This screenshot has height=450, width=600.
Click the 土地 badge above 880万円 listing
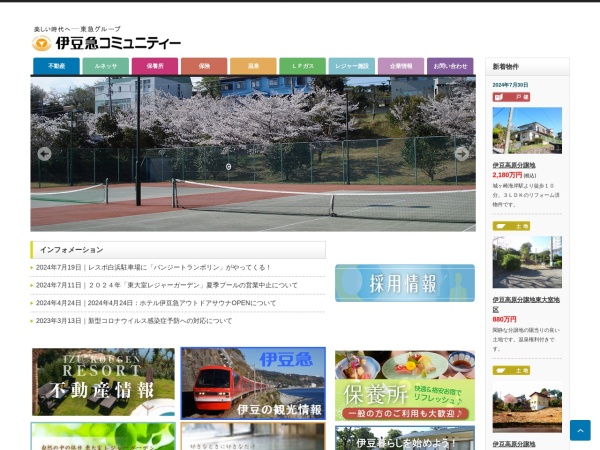511,226
